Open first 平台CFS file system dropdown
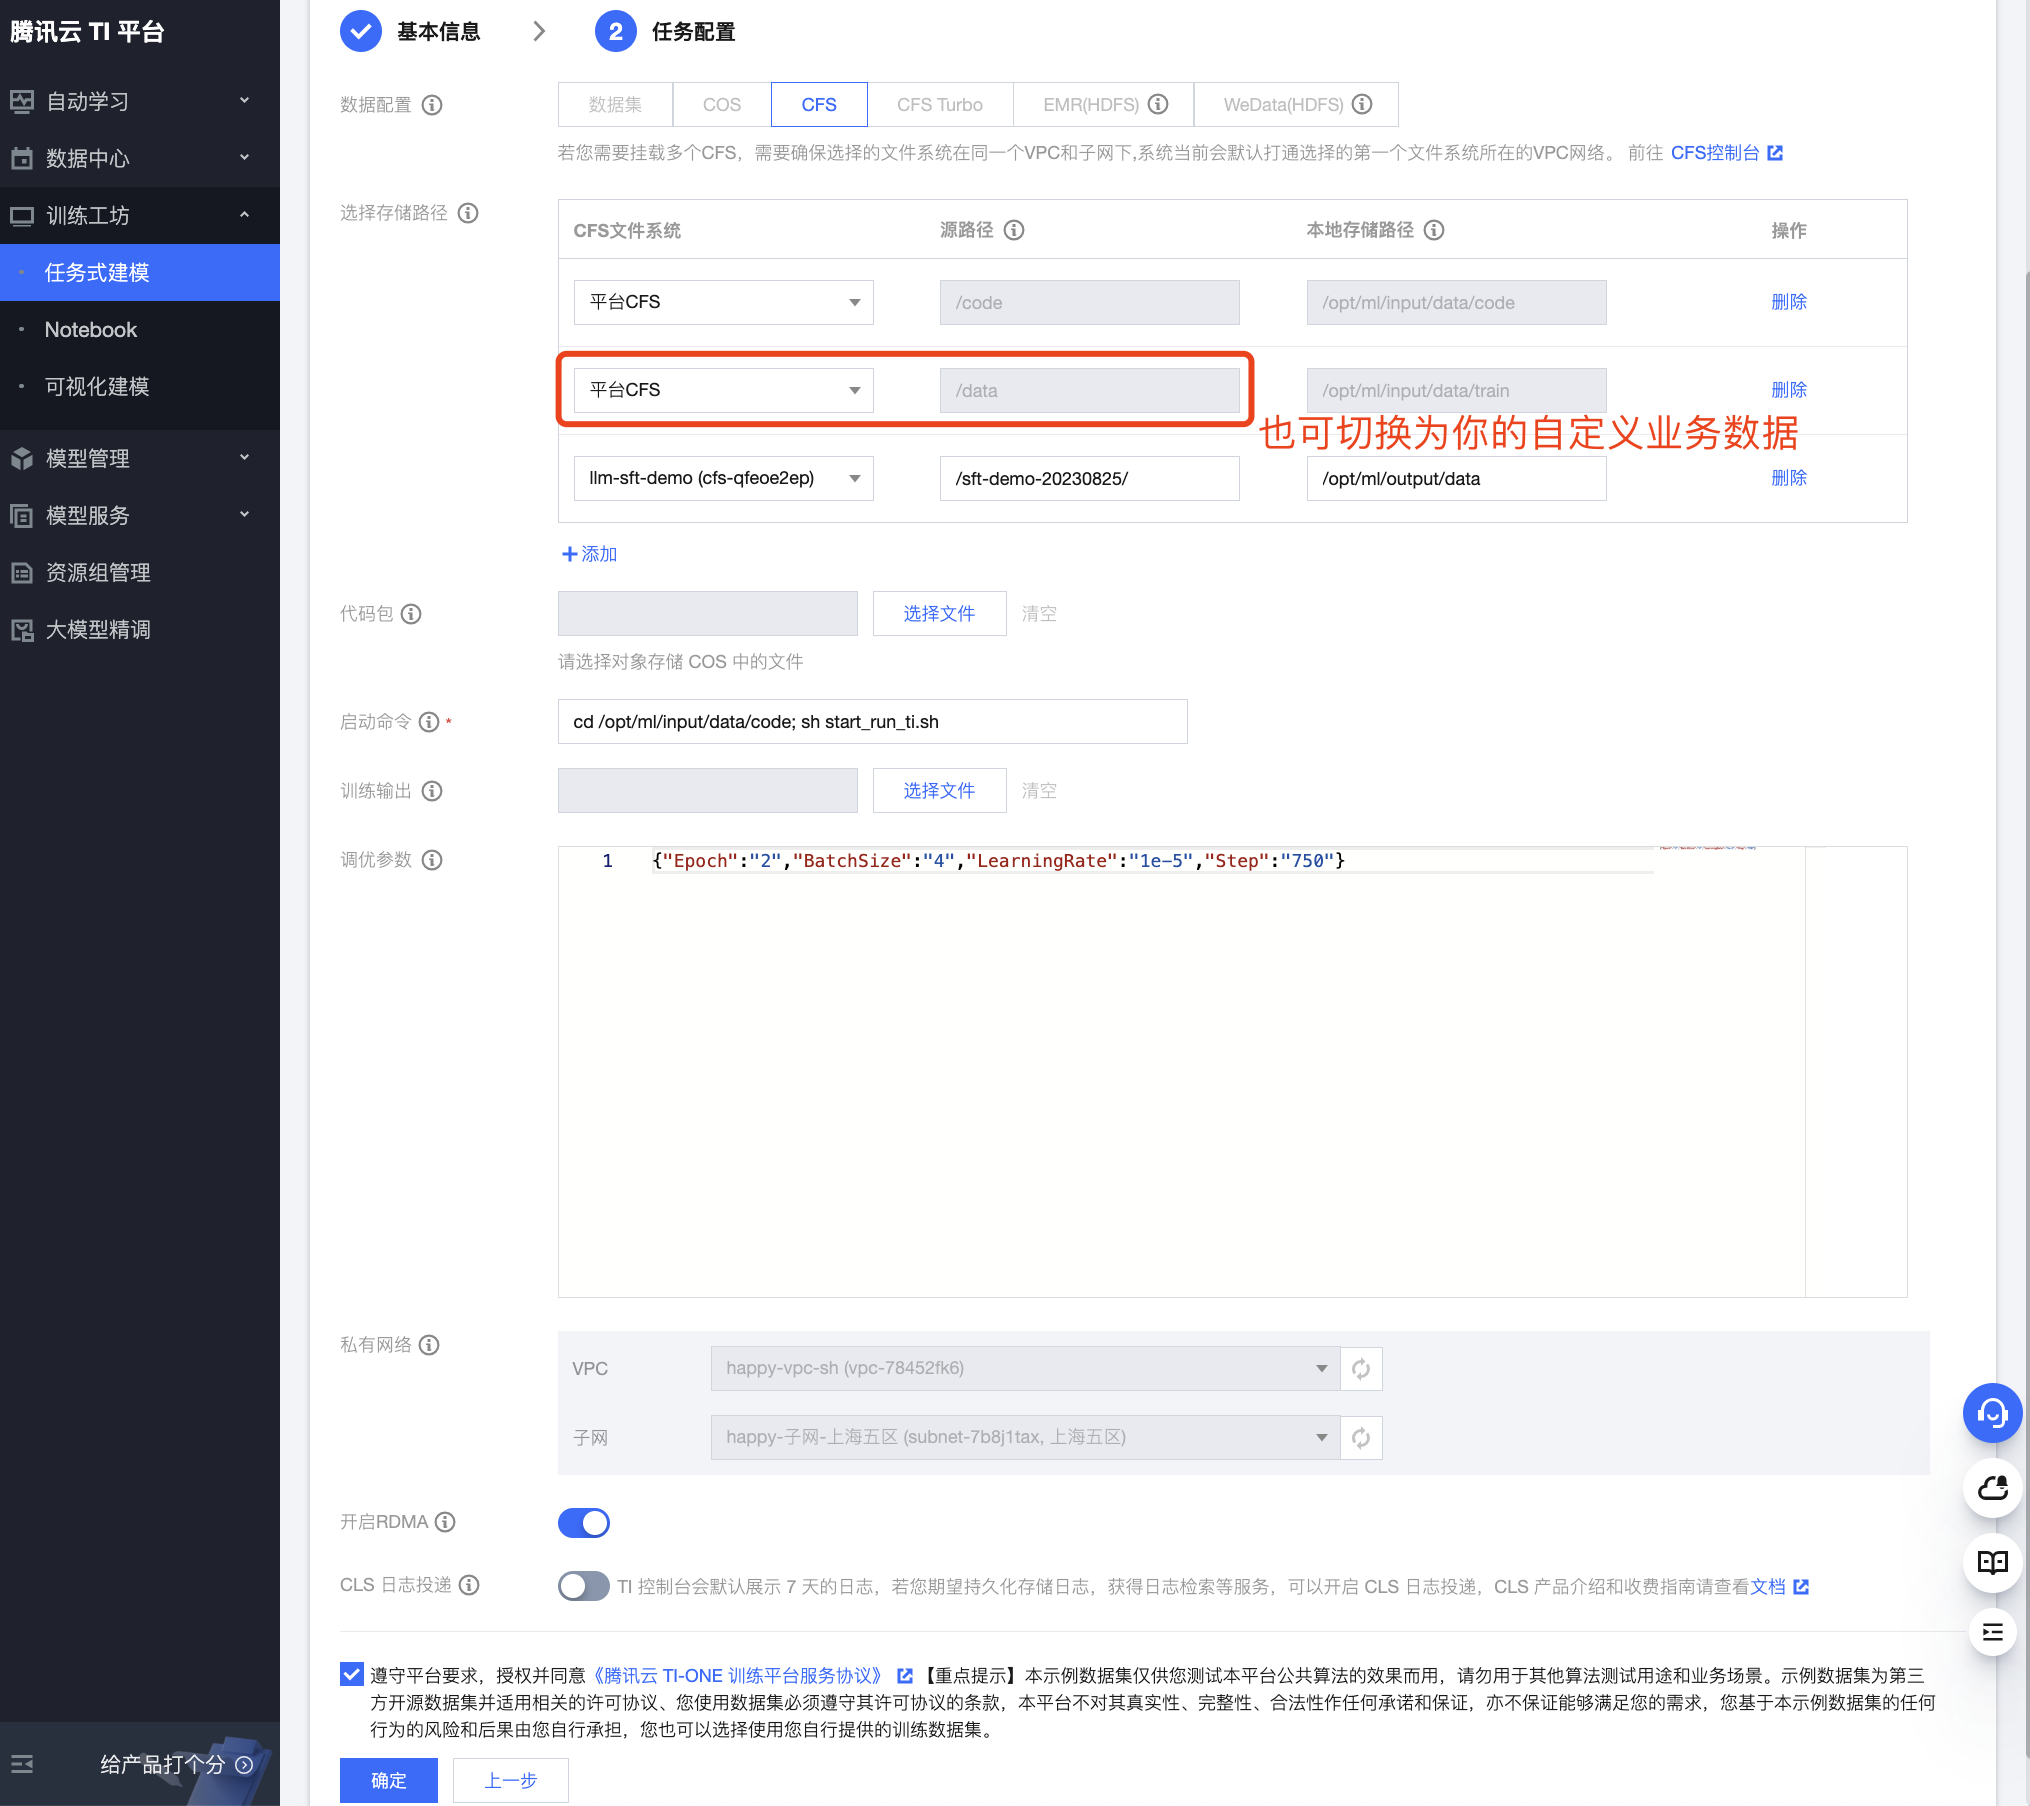This screenshot has height=1806, width=2030. [723, 302]
